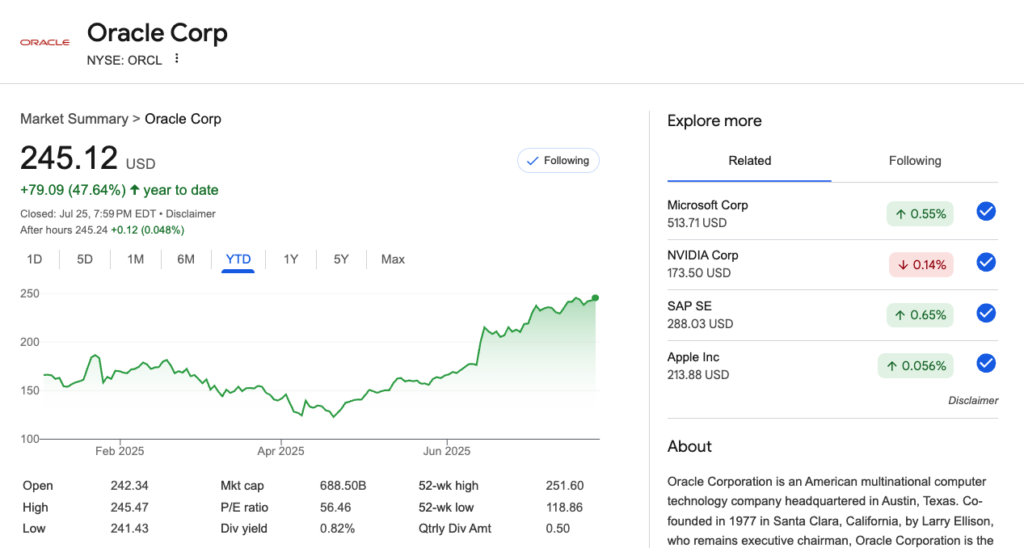Click the Explore more heading
This screenshot has height=548, width=1024.
click(x=714, y=121)
